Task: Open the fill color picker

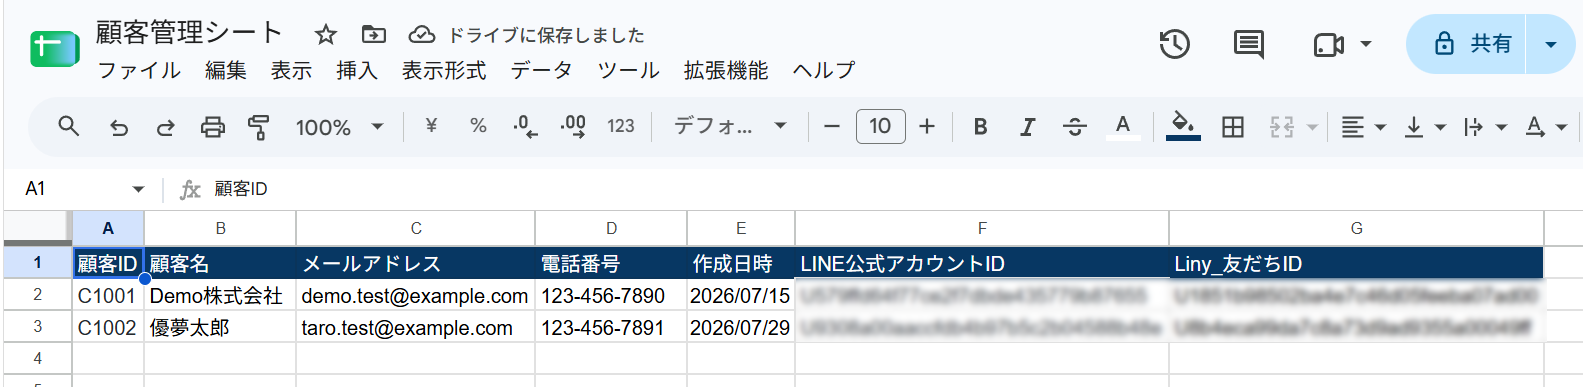Action: click(x=1183, y=126)
